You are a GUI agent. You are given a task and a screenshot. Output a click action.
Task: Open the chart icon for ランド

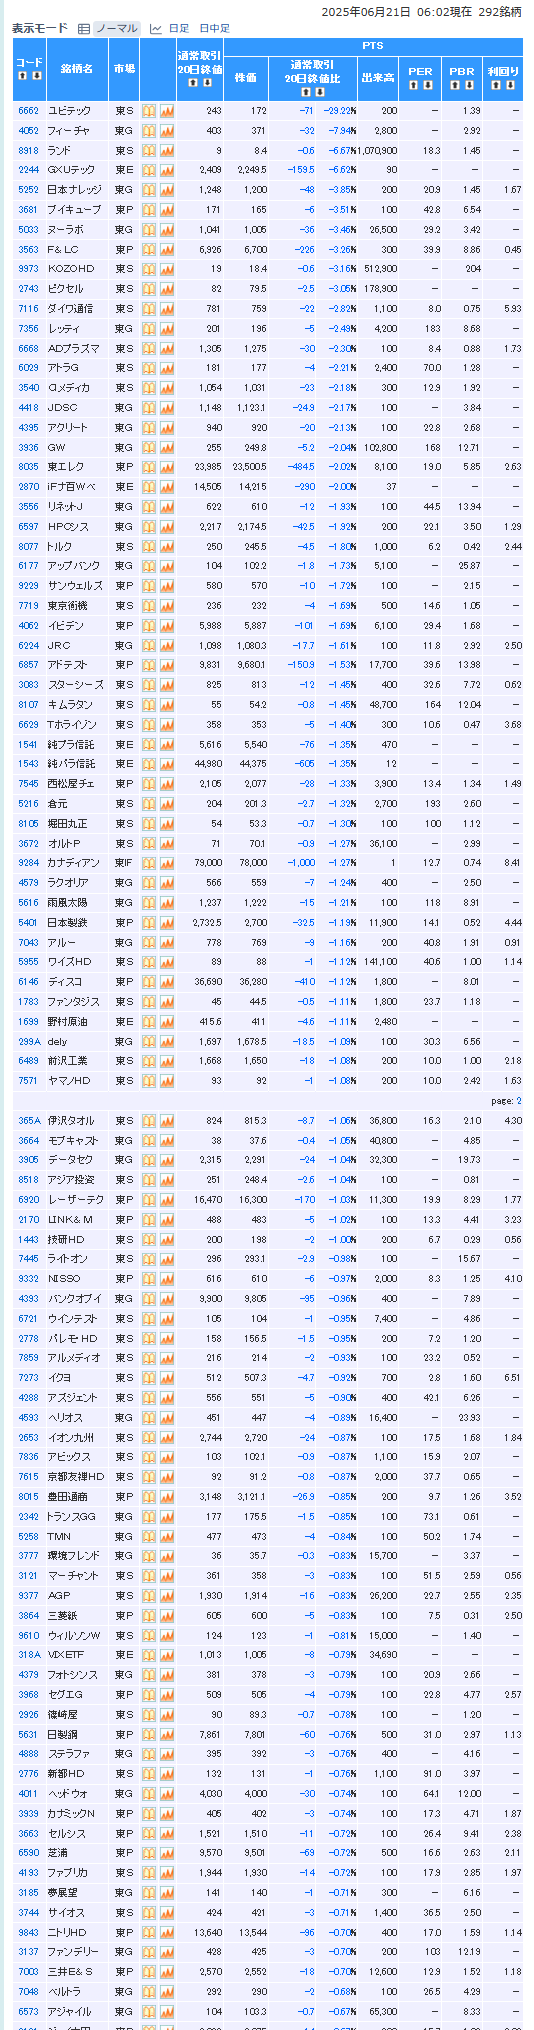[x=167, y=150]
